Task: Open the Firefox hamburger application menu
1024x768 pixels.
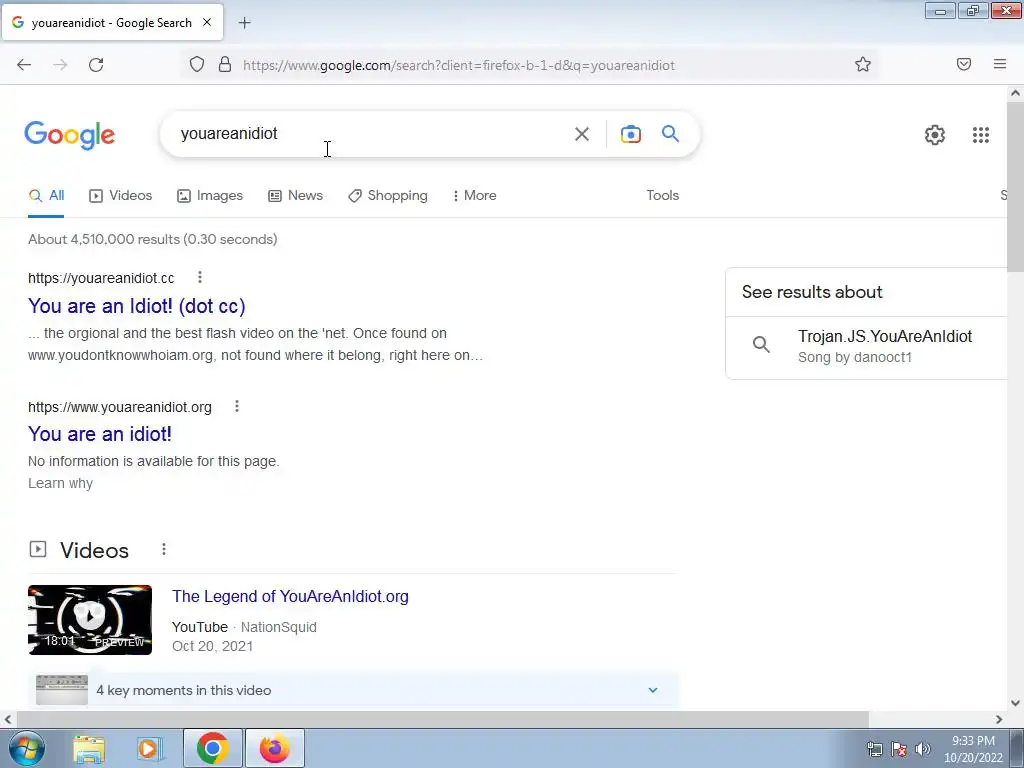Action: (1000, 64)
